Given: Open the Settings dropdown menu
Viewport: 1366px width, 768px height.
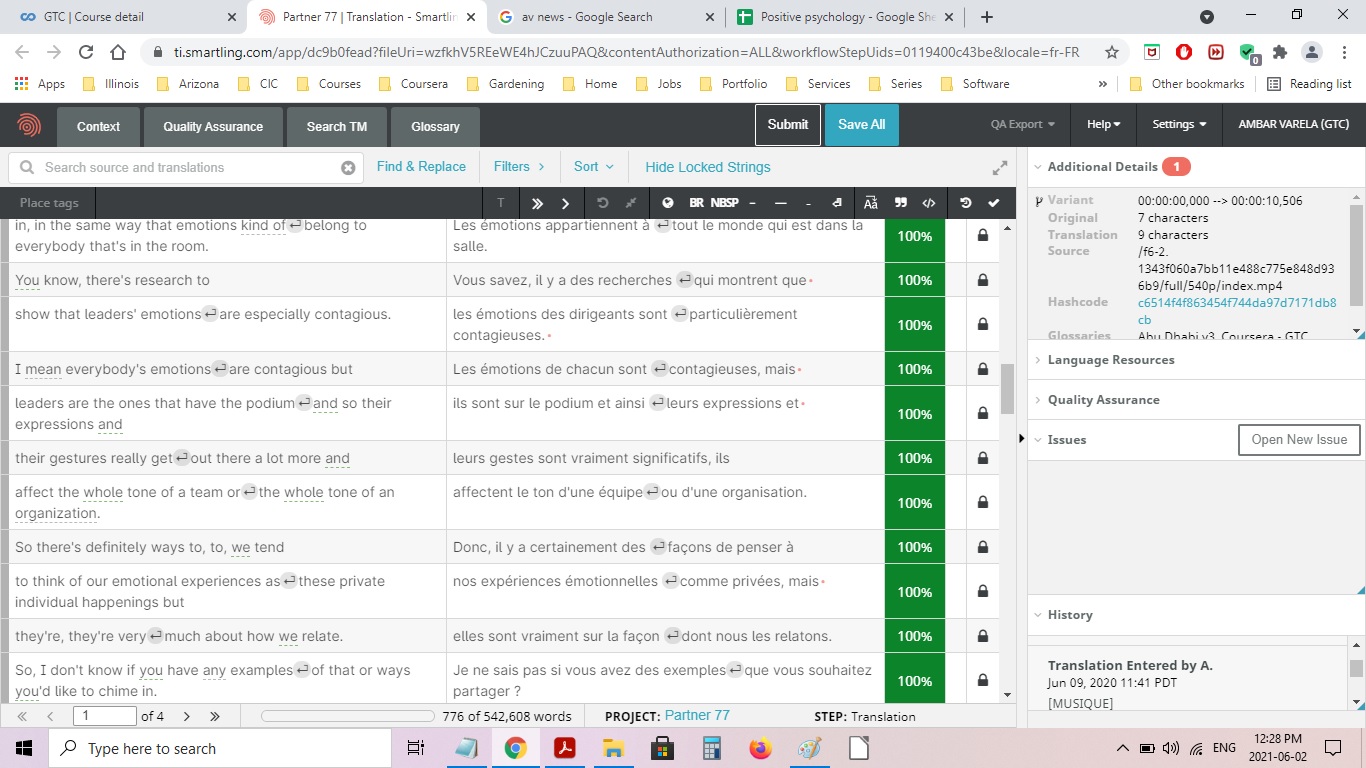Looking at the screenshot, I should pos(1179,125).
